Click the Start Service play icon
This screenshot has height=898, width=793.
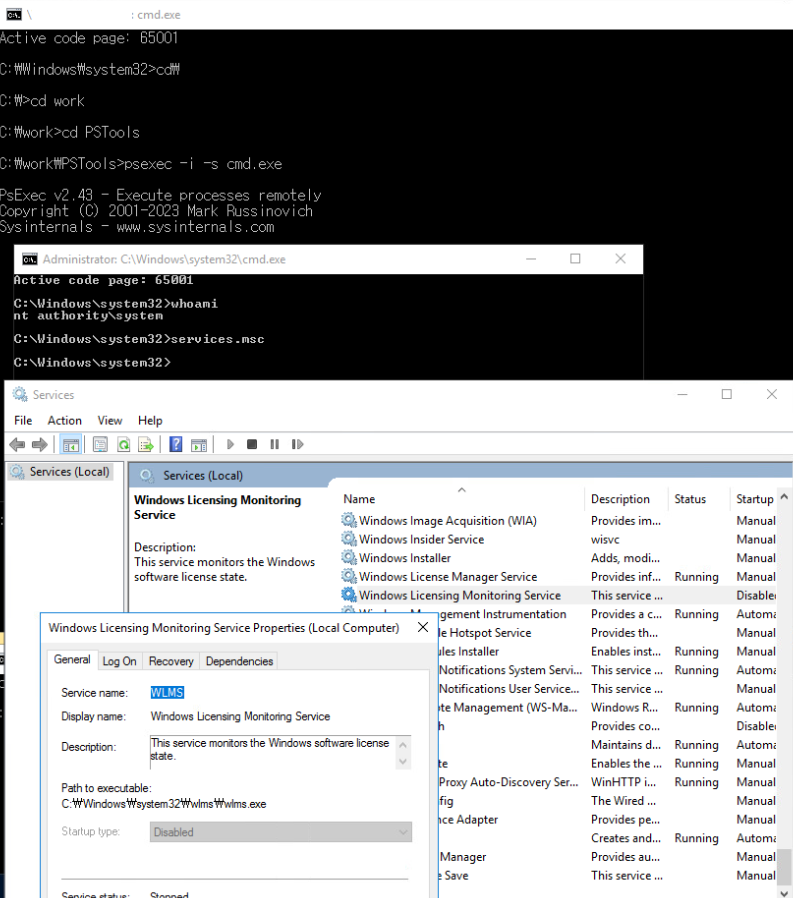pyautogui.click(x=230, y=444)
